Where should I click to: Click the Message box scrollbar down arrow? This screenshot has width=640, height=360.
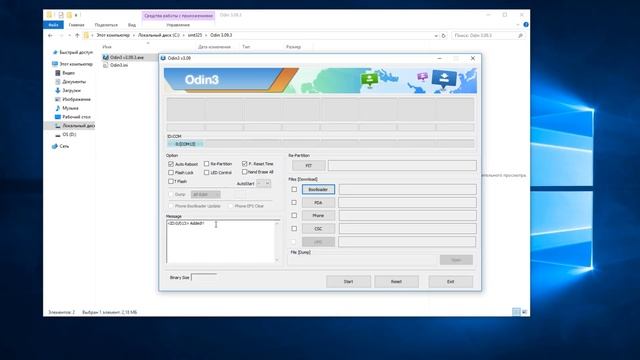tap(277, 260)
